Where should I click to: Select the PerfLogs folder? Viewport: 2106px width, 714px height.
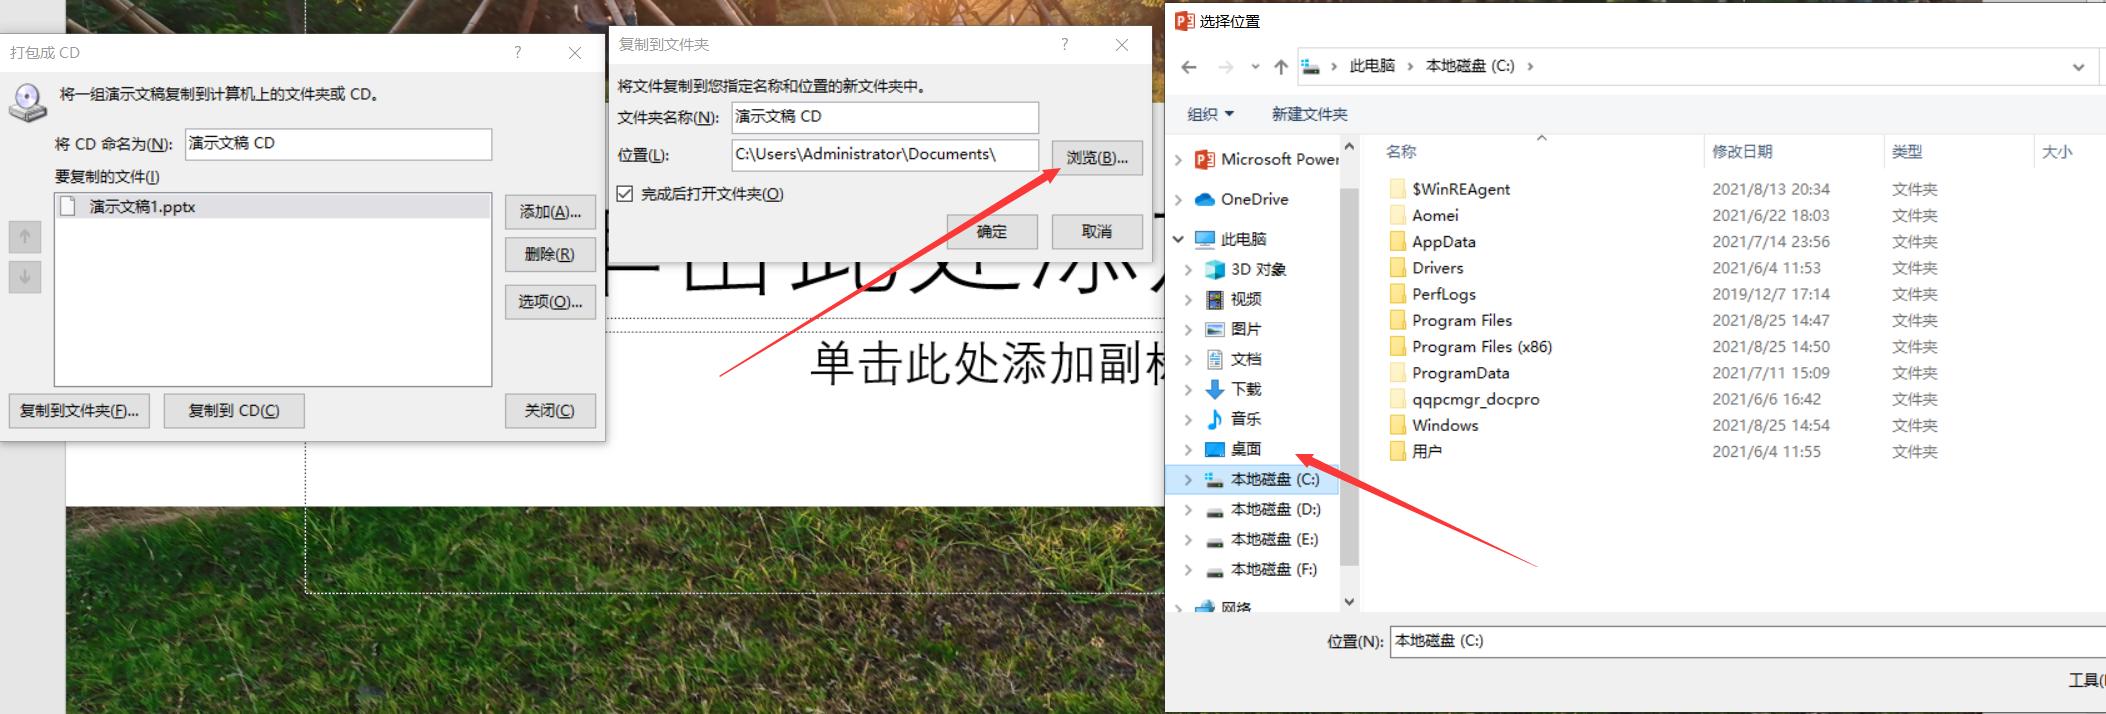coord(1443,294)
